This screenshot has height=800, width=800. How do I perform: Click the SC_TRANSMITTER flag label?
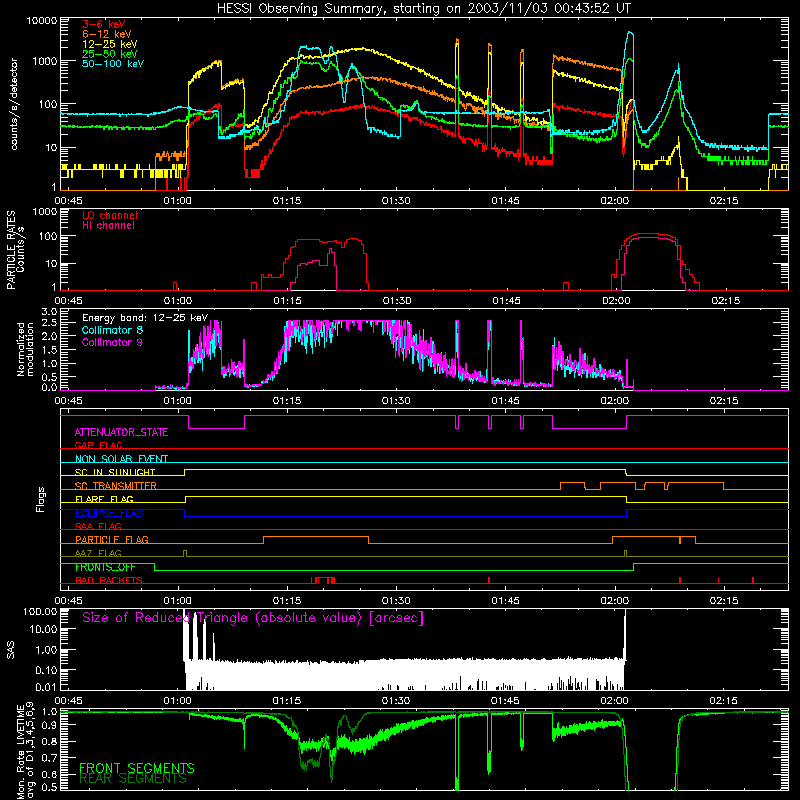[115, 486]
